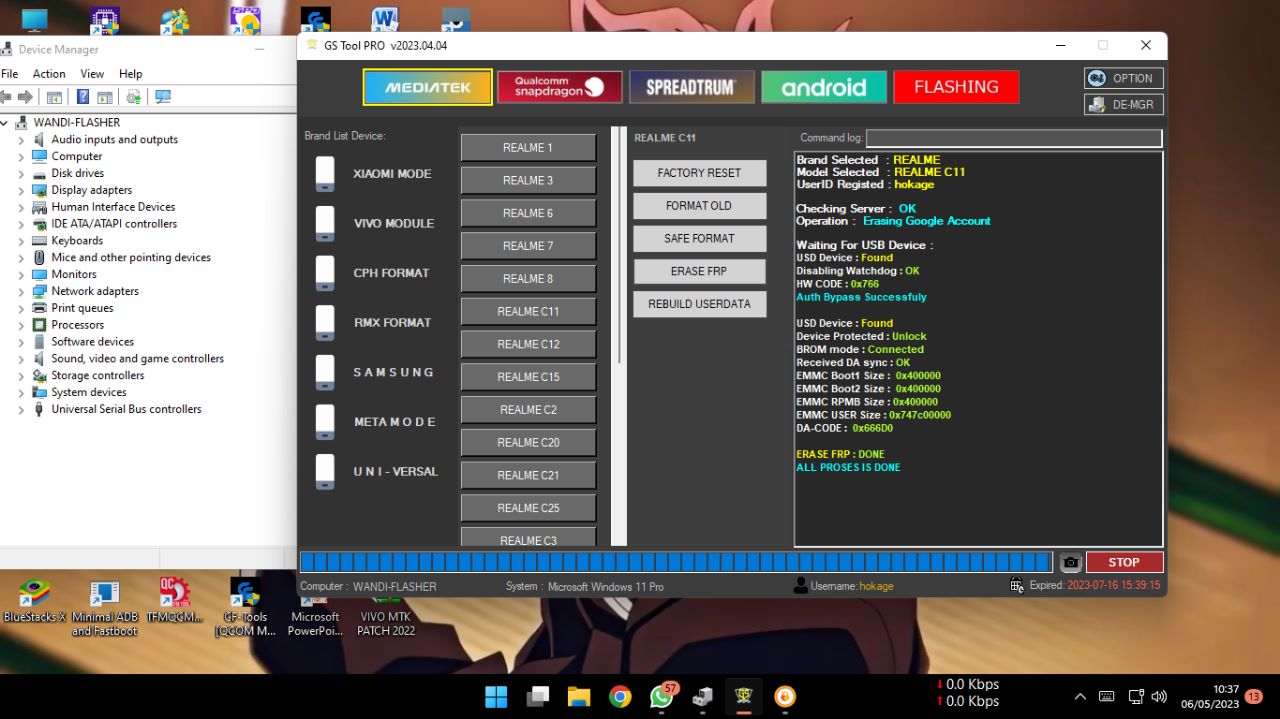1280x719 pixels.
Task: Choose the REALME C20 model
Action: (528, 442)
